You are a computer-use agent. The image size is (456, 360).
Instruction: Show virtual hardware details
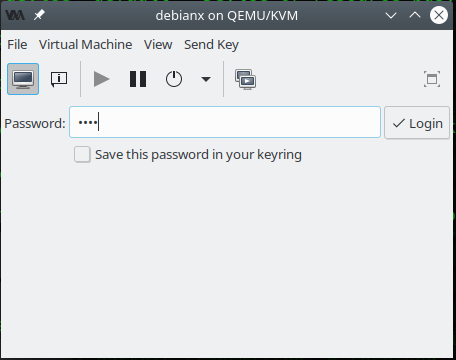click(59, 79)
